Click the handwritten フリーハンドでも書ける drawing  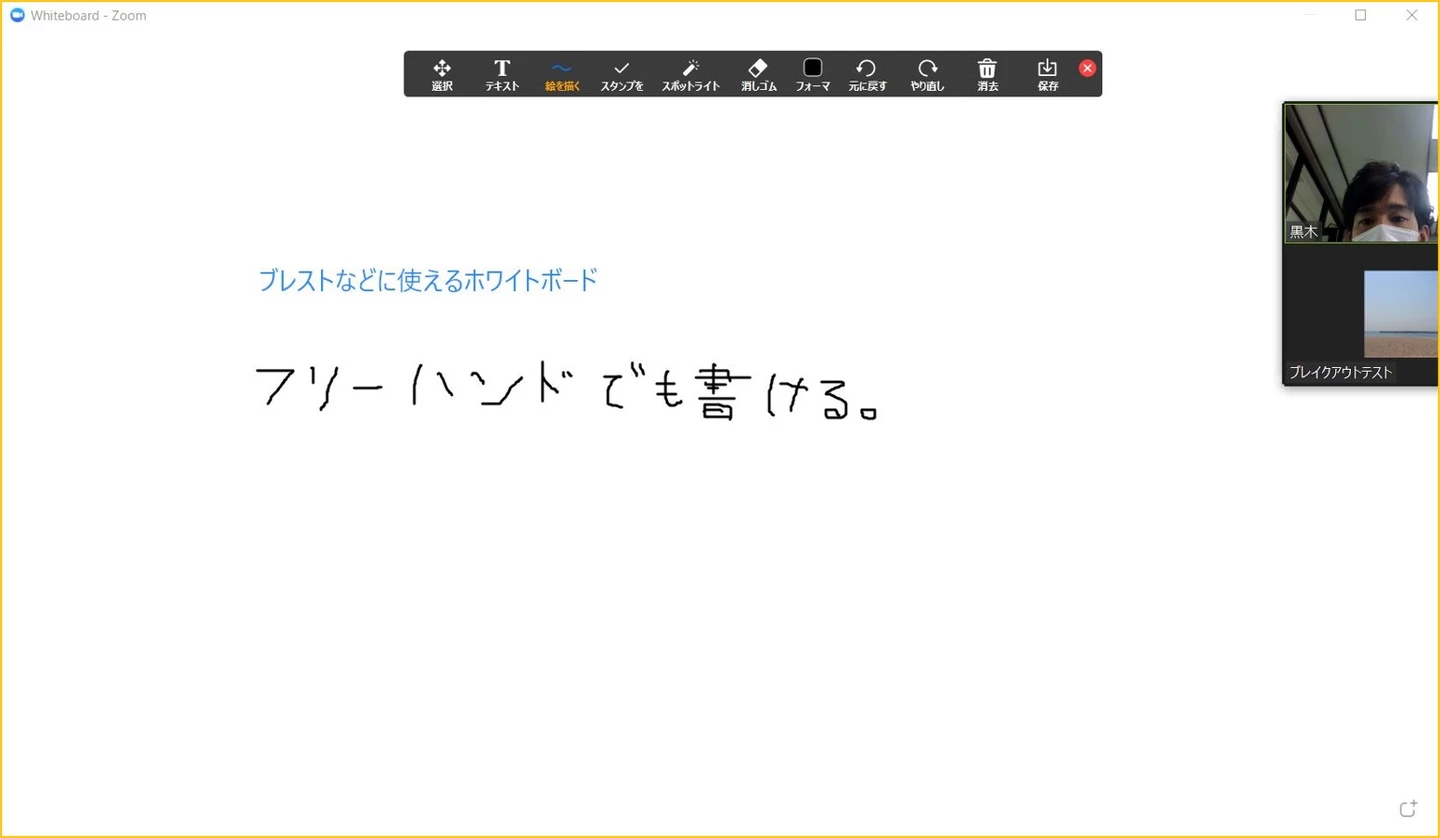pyautogui.click(x=566, y=392)
